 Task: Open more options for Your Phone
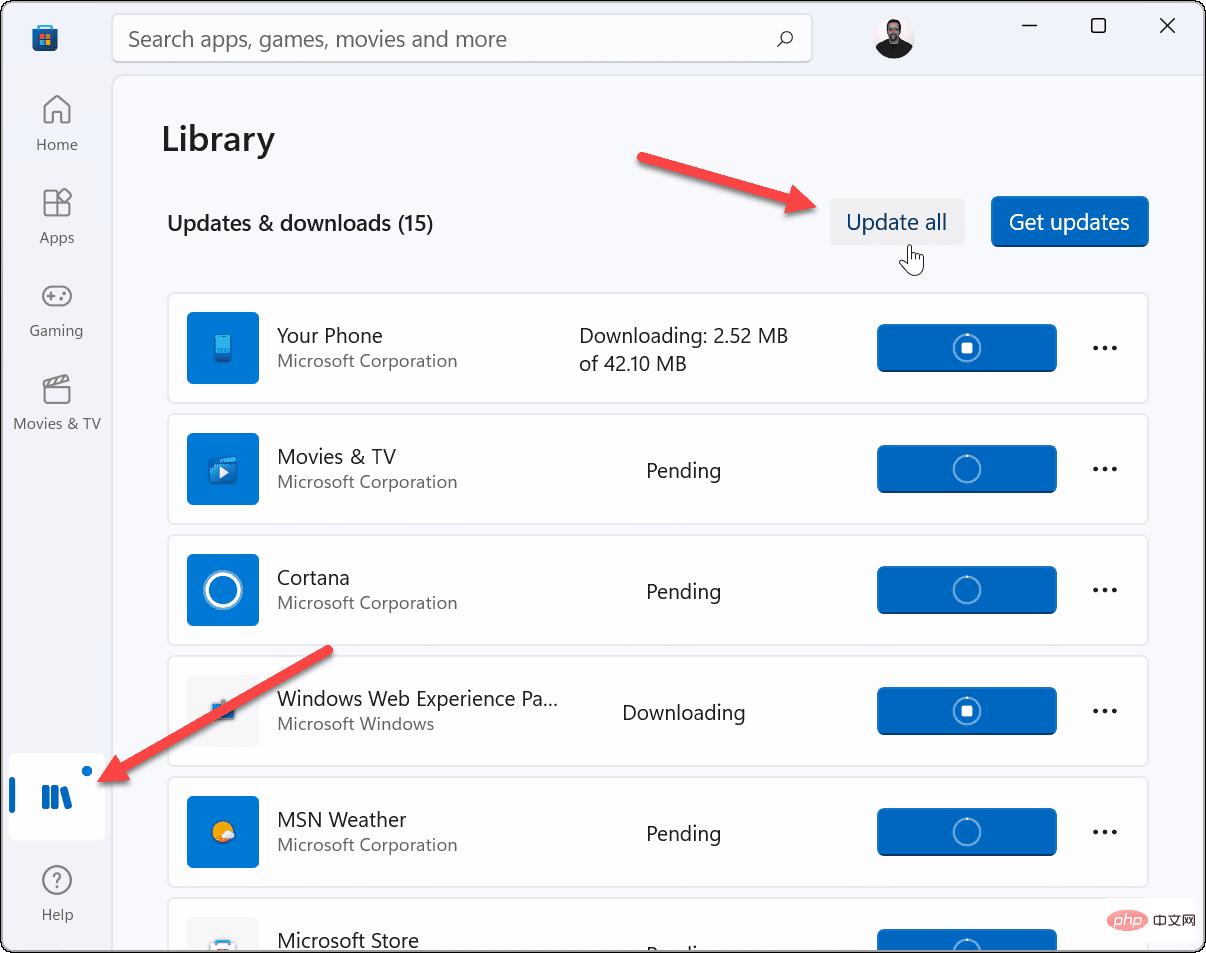click(1105, 348)
